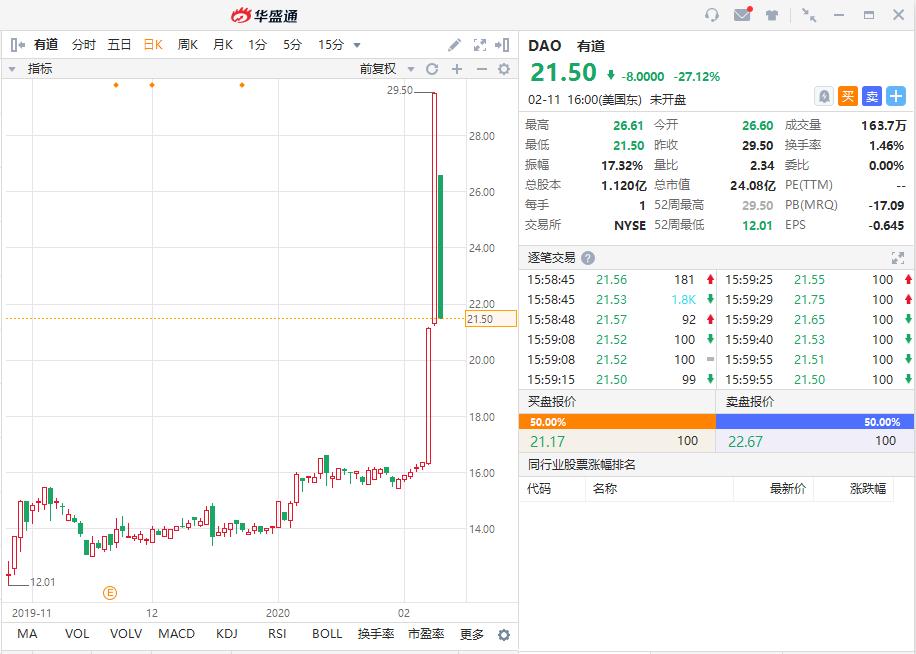Collapse the left panel icon beside 有道
This screenshot has width=916, height=654.
pyautogui.click(x=18, y=44)
